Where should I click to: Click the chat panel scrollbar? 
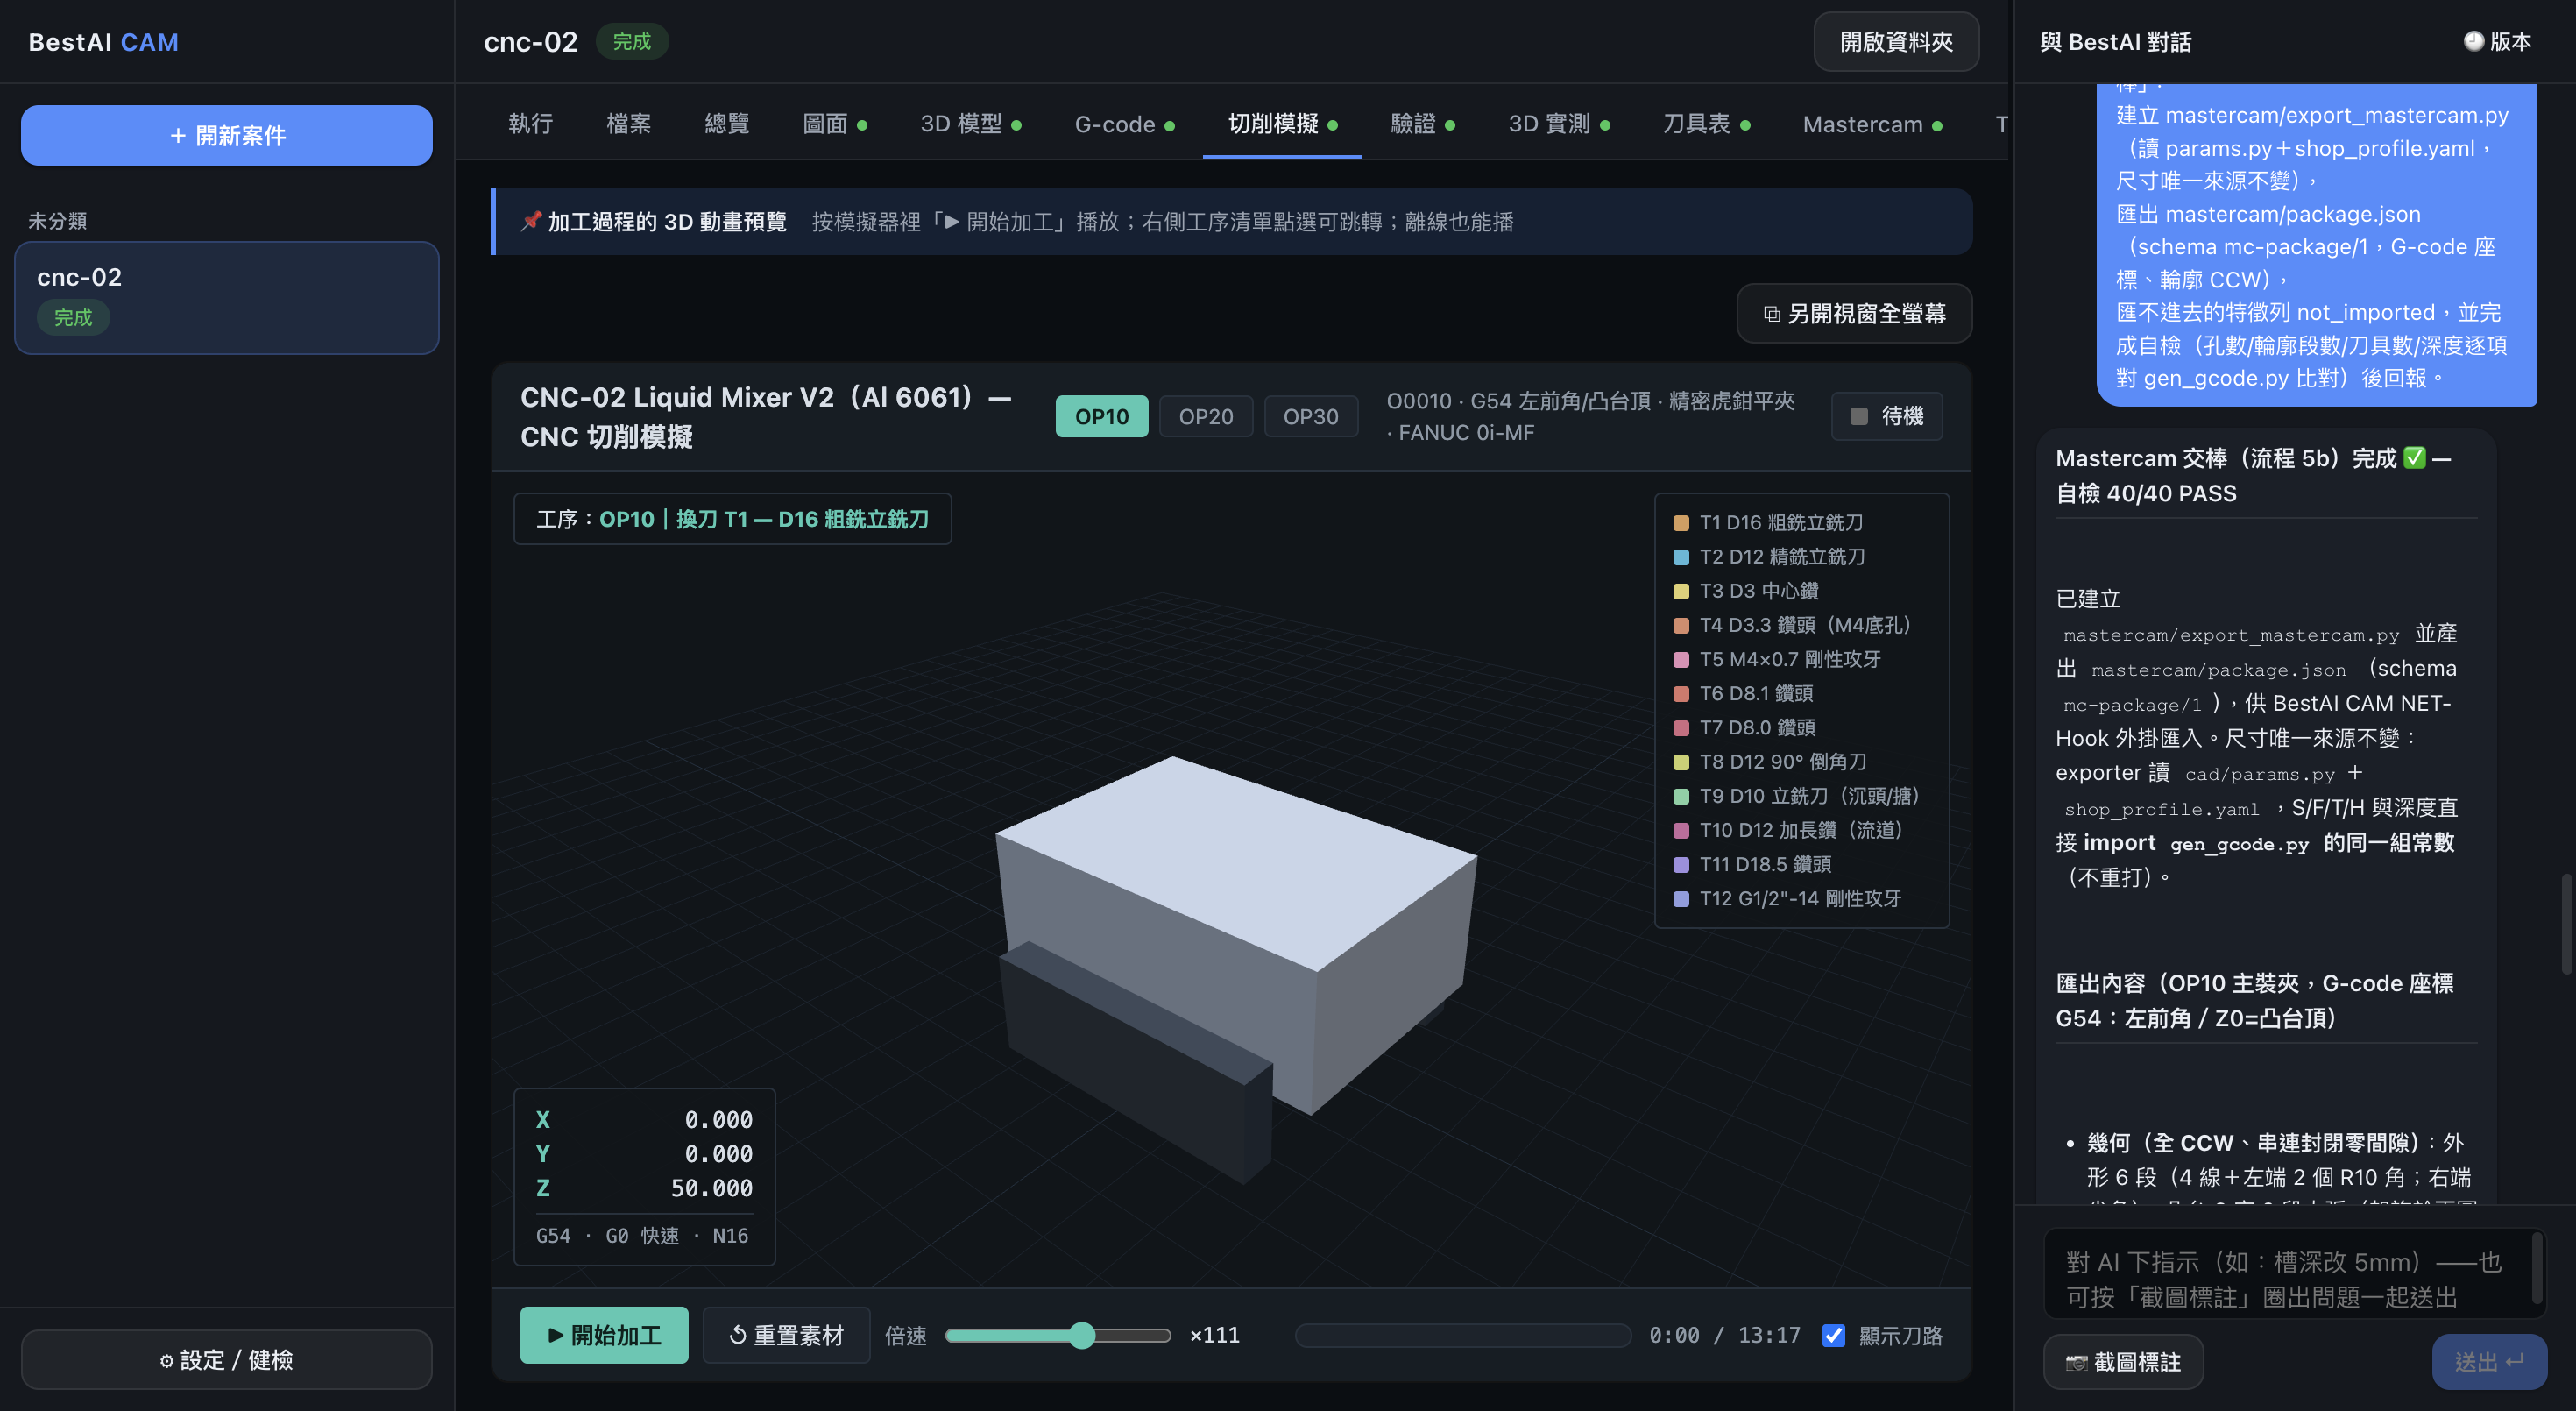click(2566, 923)
